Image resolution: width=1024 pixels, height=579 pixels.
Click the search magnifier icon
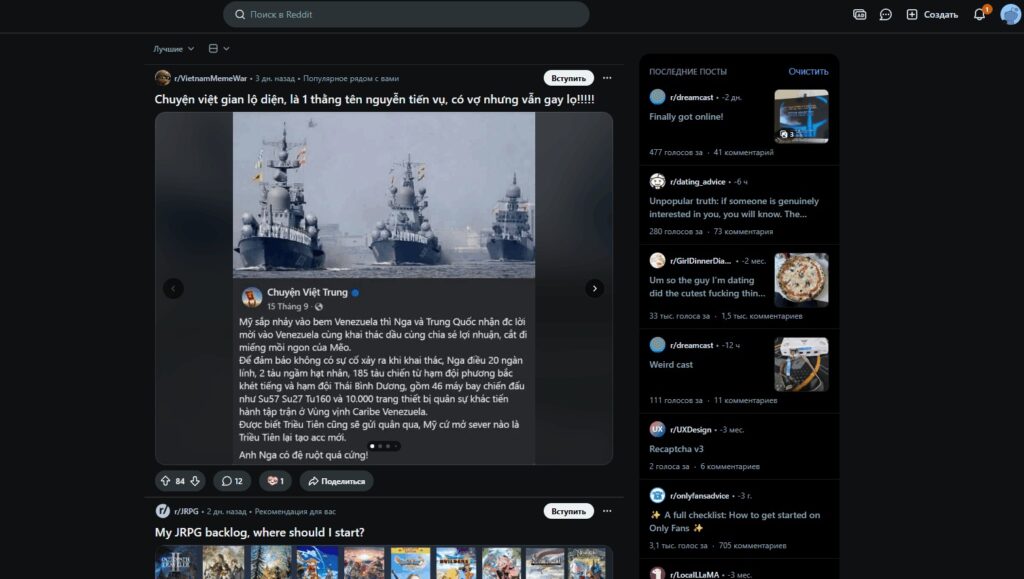(x=240, y=14)
